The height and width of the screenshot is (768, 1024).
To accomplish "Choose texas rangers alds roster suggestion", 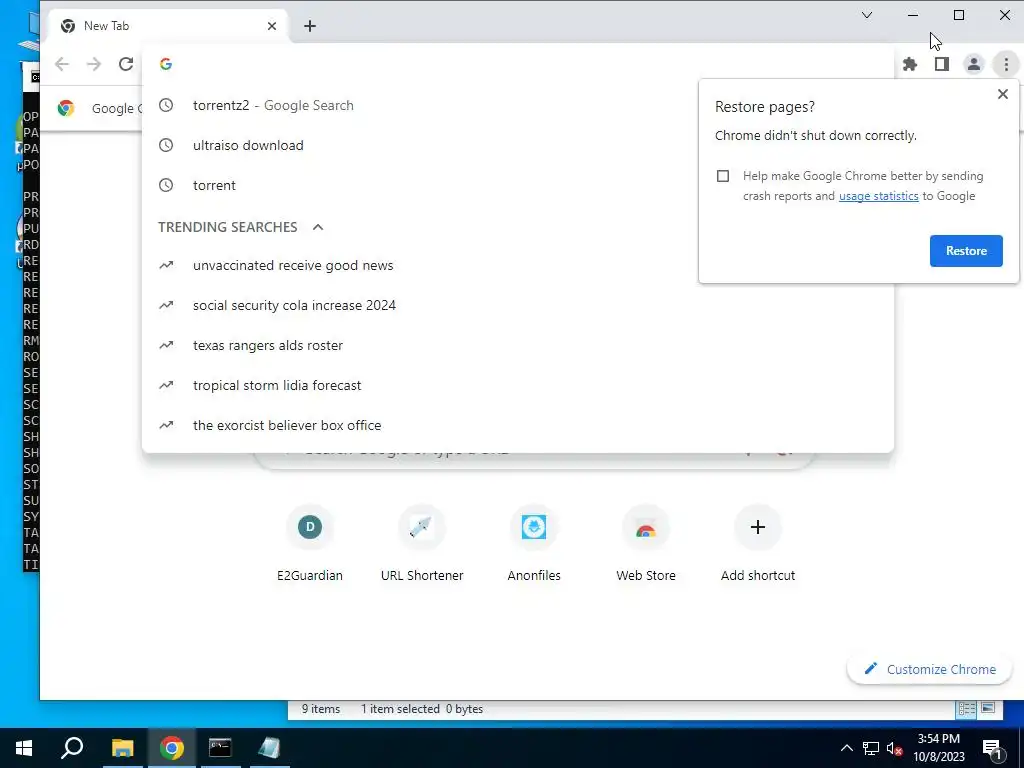I will pyautogui.click(x=517, y=345).
